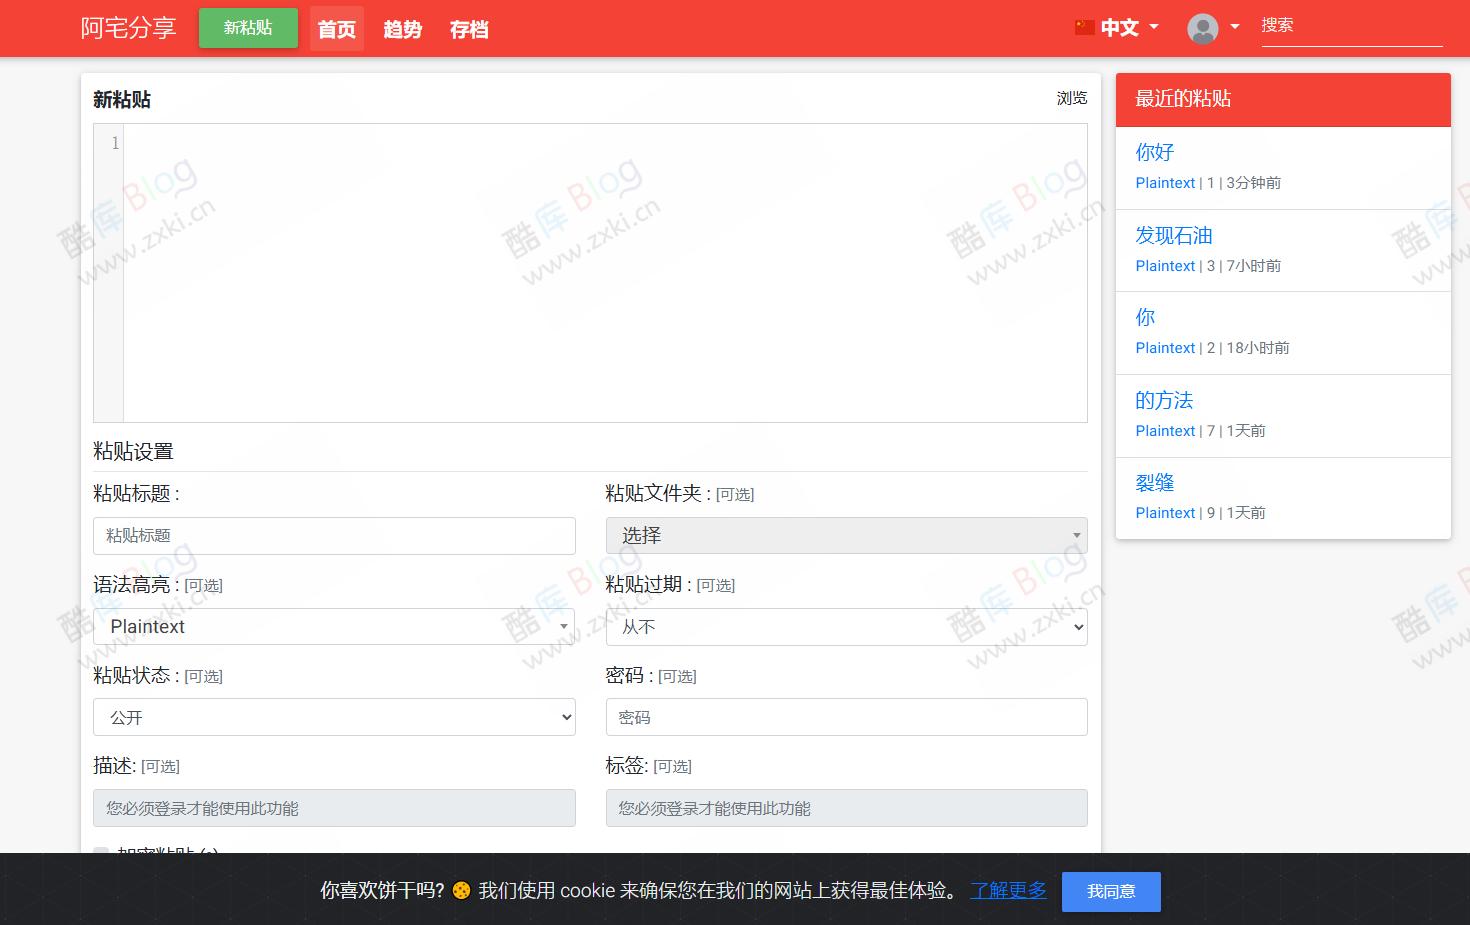Accept cookies with the 我同意 button
Screen dimensions: 1470x925
tap(1111, 891)
